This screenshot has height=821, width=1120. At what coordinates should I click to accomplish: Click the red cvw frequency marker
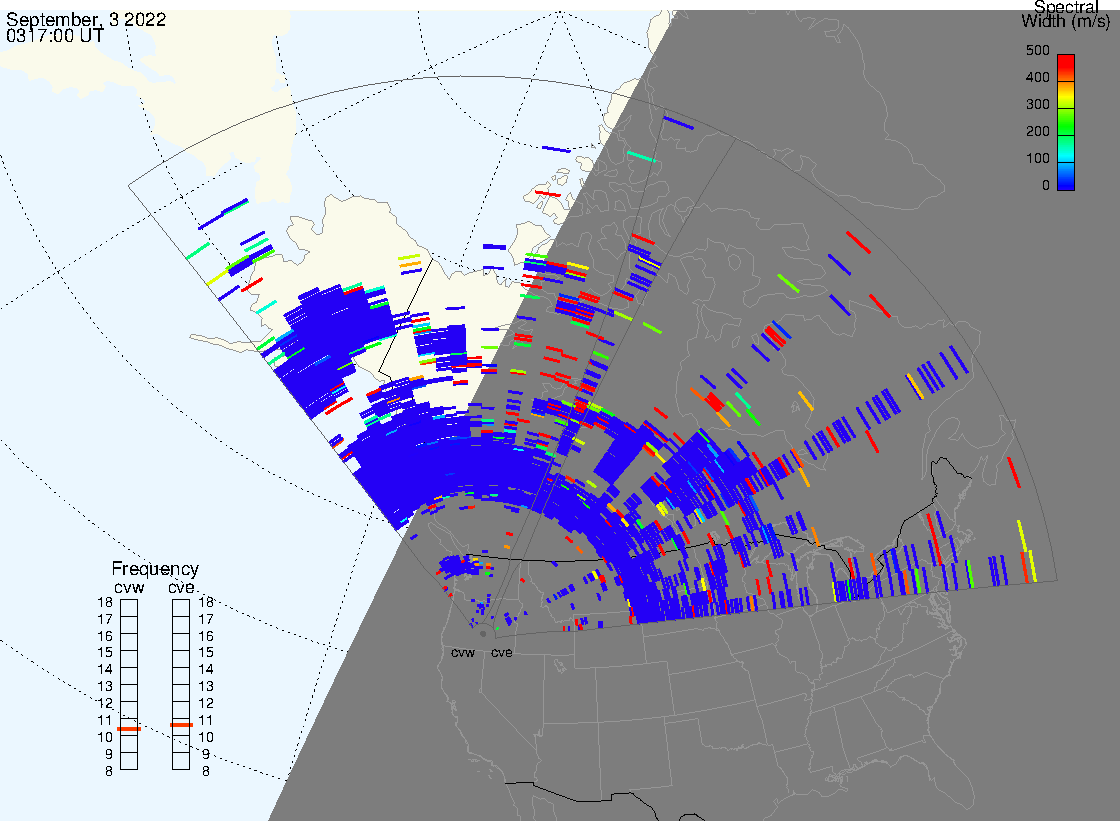pyautogui.click(x=129, y=729)
